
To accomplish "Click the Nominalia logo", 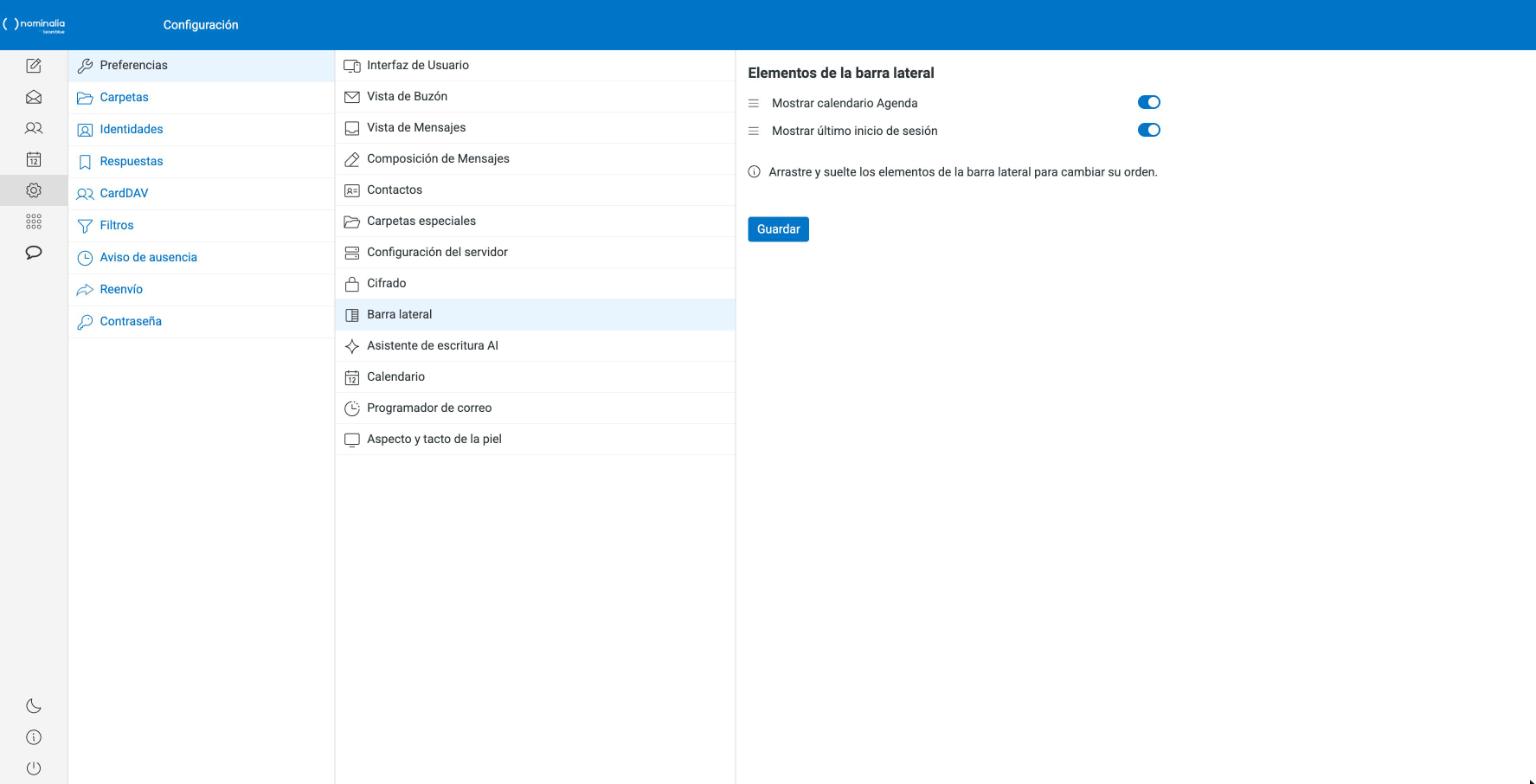I will [34, 25].
